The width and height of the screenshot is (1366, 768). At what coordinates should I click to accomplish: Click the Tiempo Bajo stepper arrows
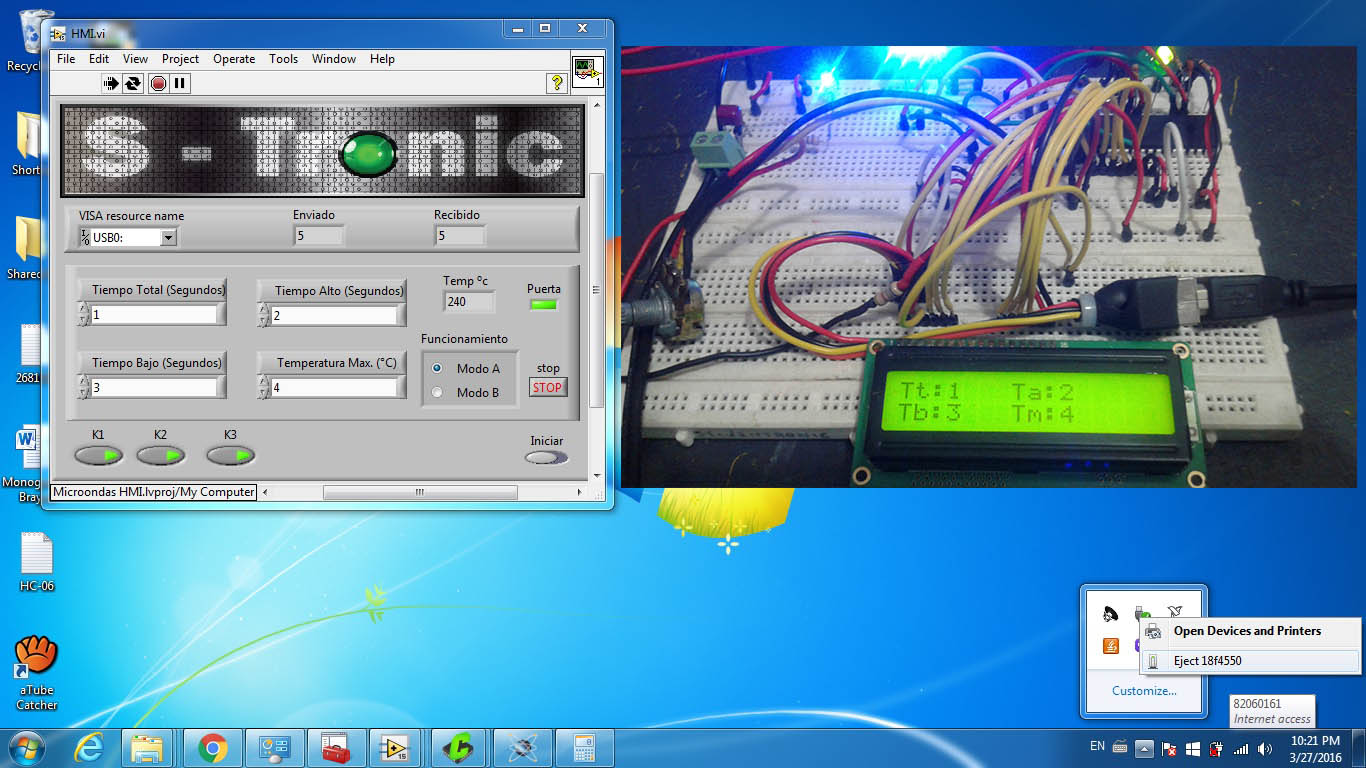[x=83, y=387]
